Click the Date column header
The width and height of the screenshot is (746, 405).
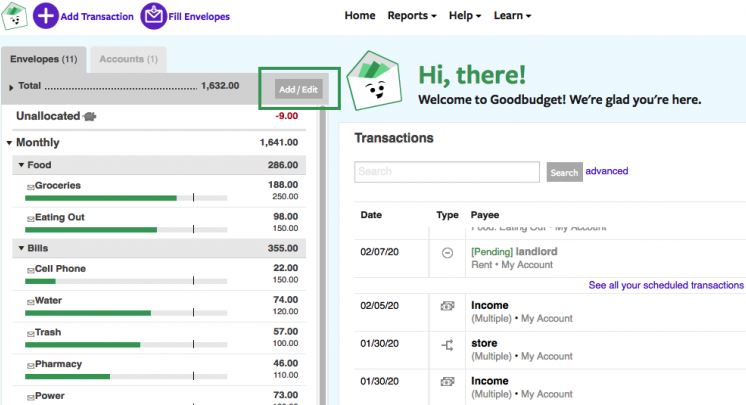pos(371,215)
